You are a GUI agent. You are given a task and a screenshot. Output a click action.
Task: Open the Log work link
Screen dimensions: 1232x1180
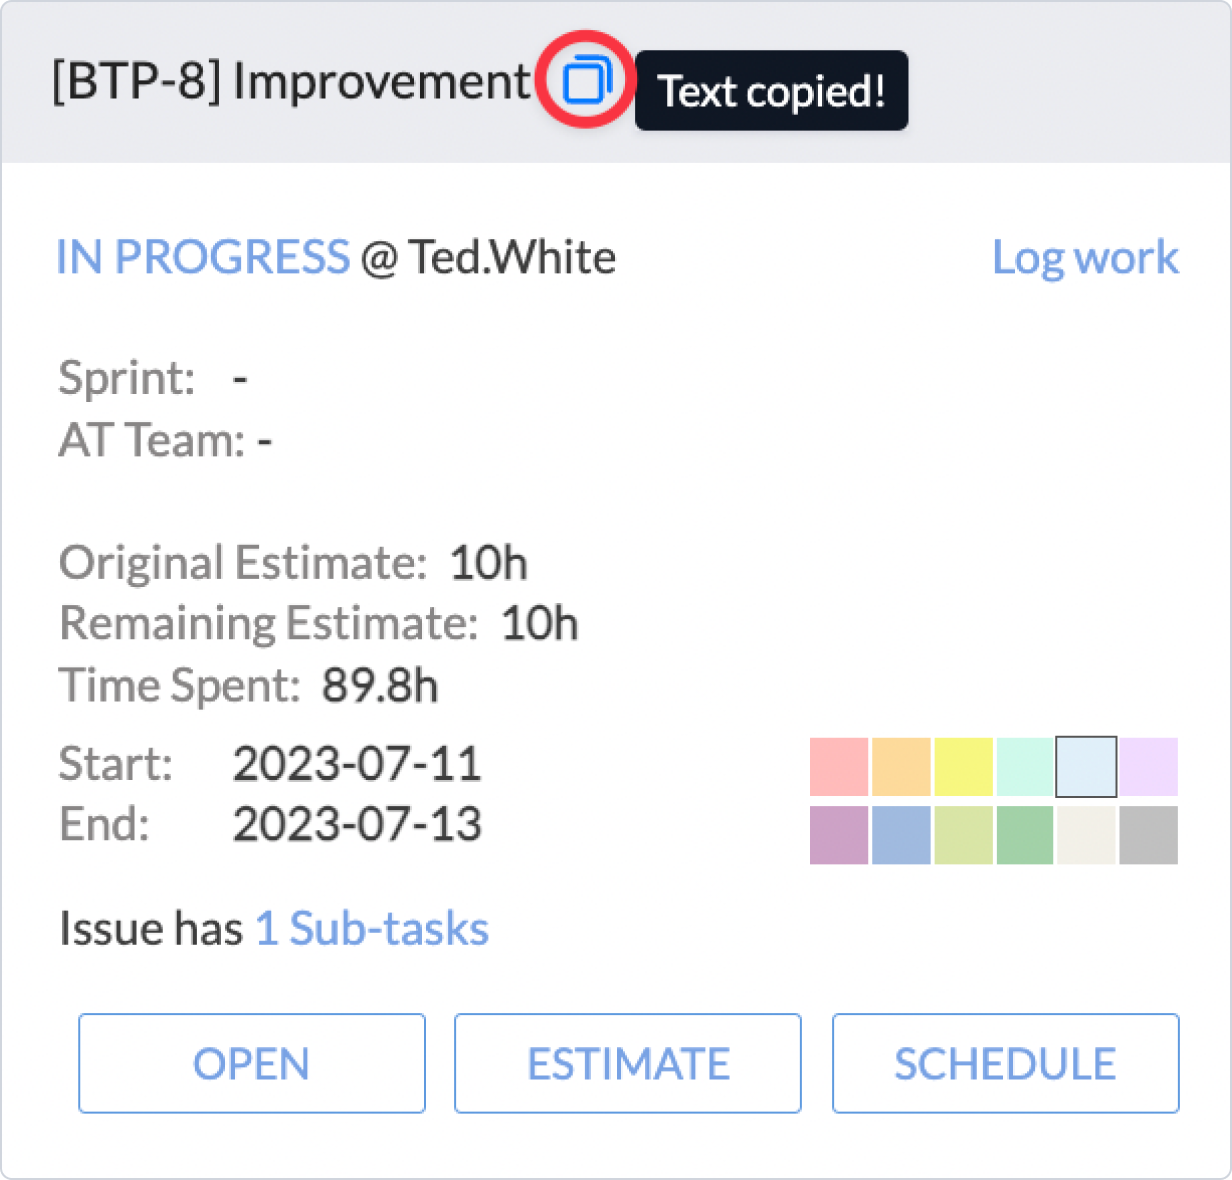tap(1085, 258)
